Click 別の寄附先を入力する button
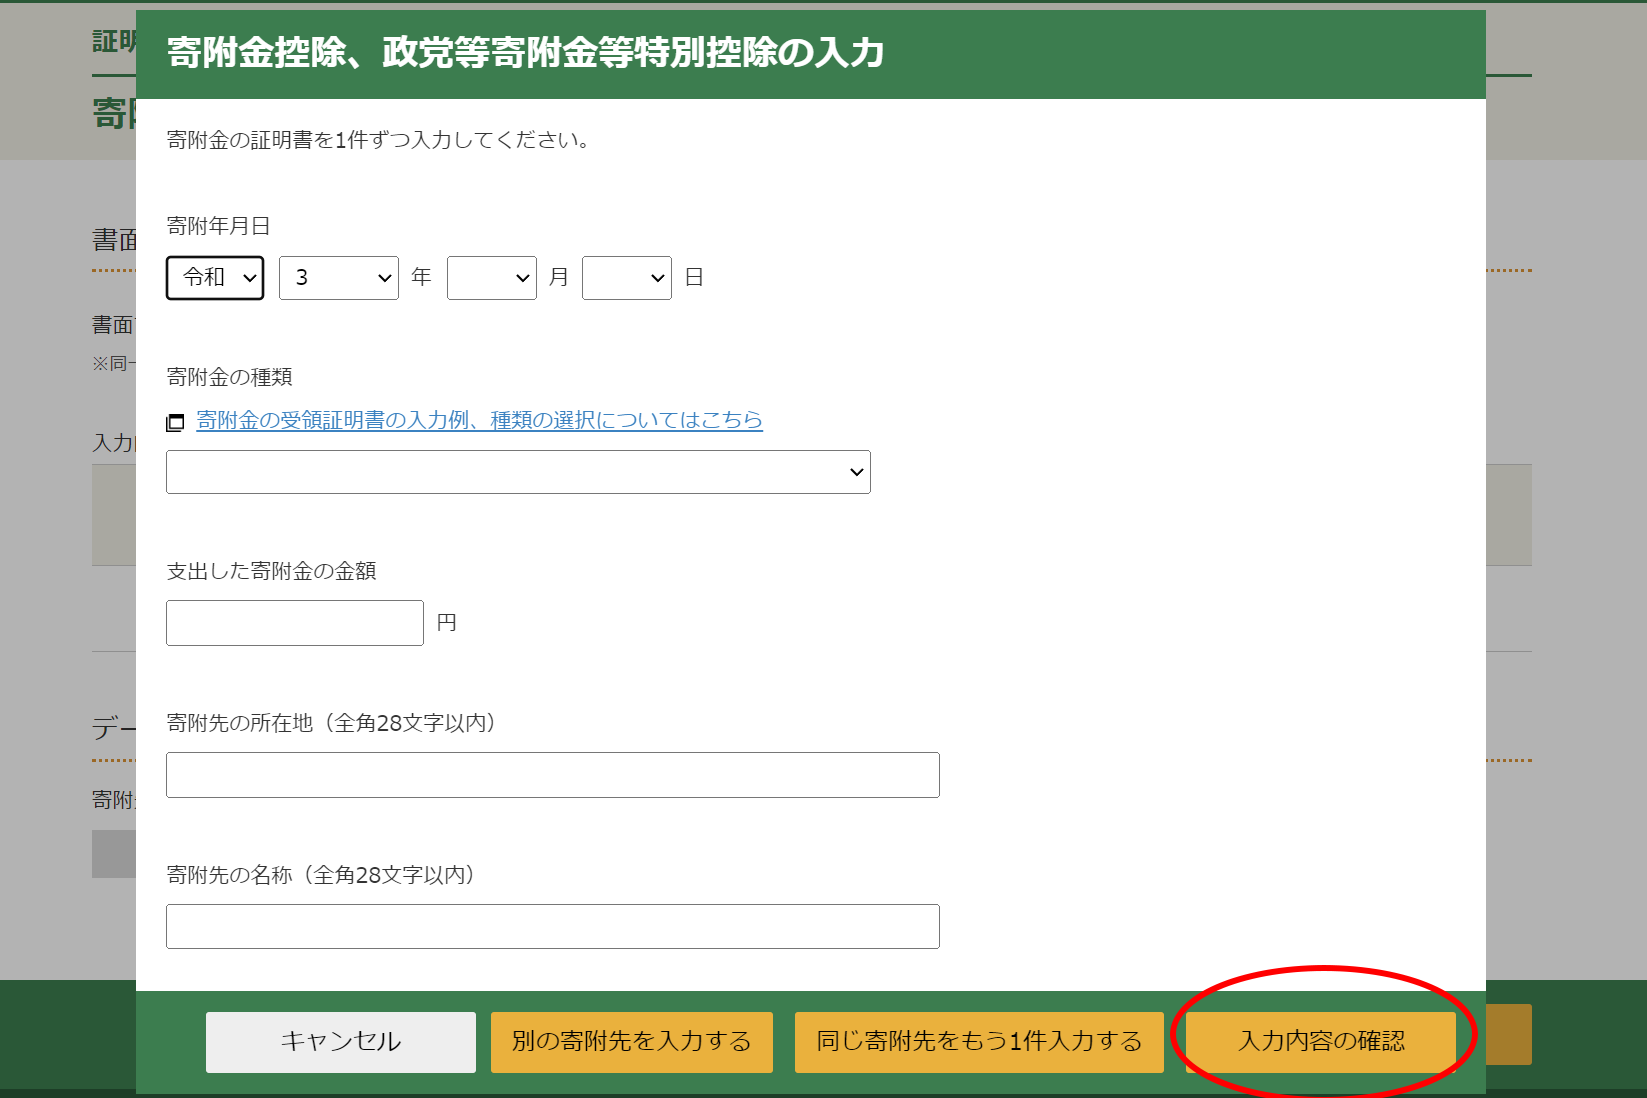Image resolution: width=1647 pixels, height=1098 pixels. [632, 1042]
